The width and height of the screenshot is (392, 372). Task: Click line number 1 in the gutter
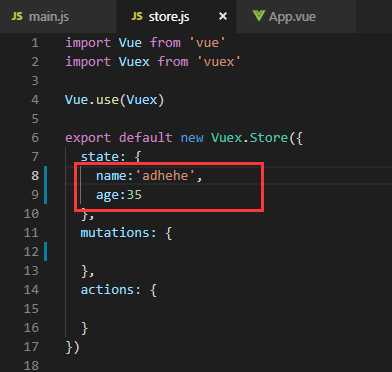pos(35,43)
